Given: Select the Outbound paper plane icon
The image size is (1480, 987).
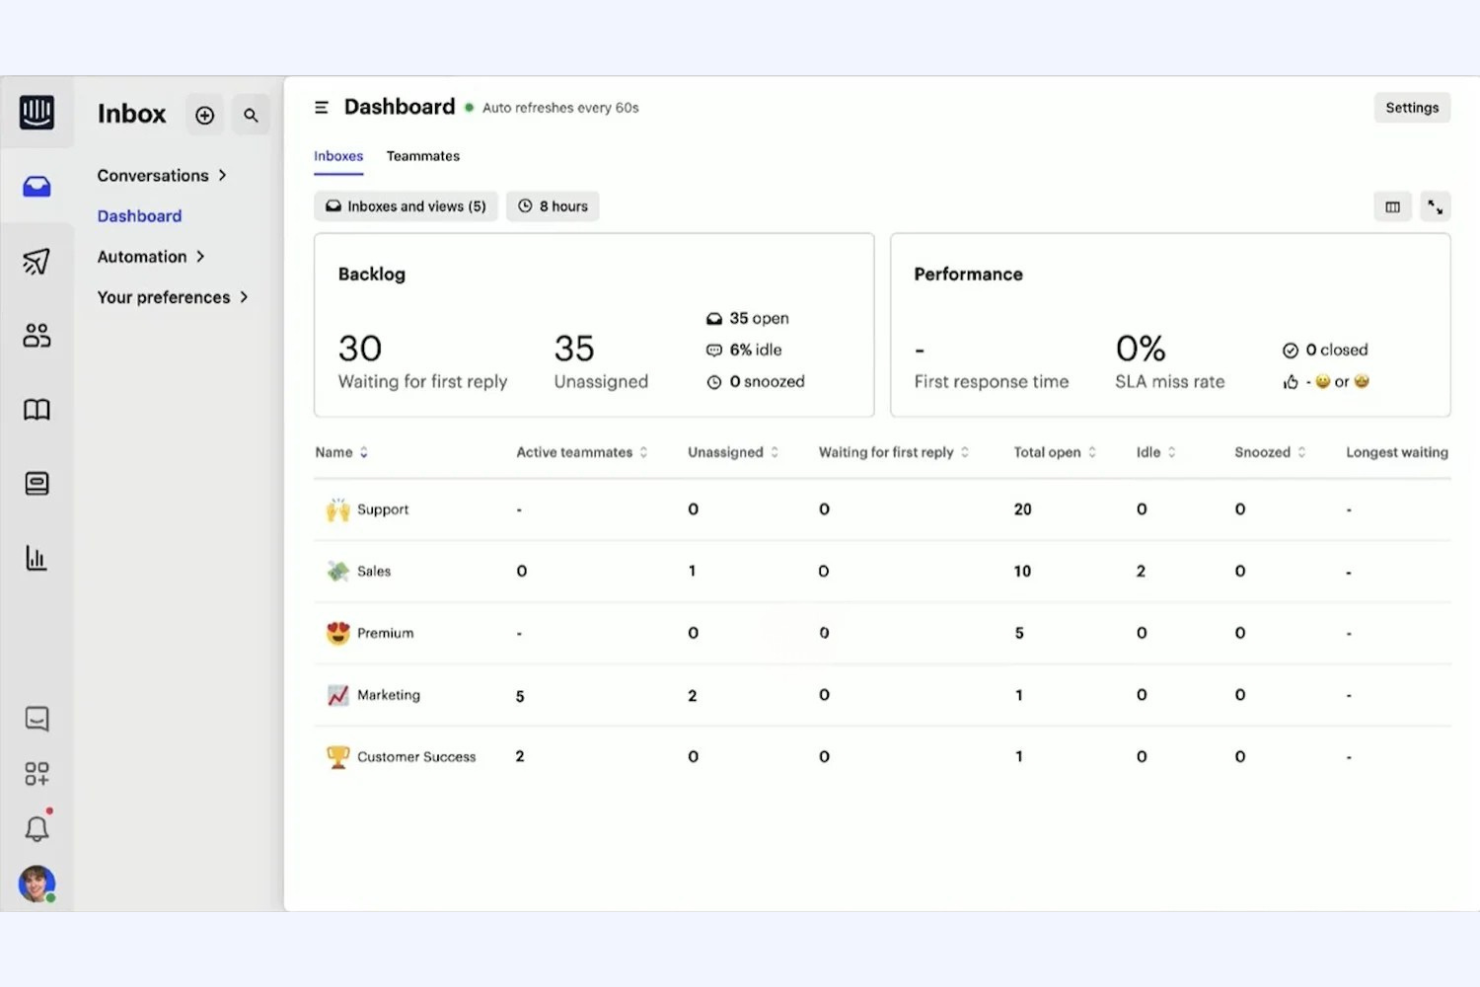Looking at the screenshot, I should 37,261.
